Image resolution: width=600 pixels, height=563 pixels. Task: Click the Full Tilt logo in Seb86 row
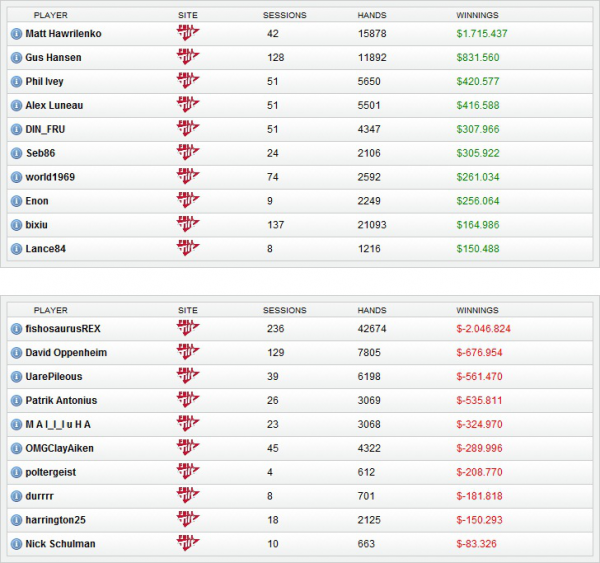tap(187, 153)
